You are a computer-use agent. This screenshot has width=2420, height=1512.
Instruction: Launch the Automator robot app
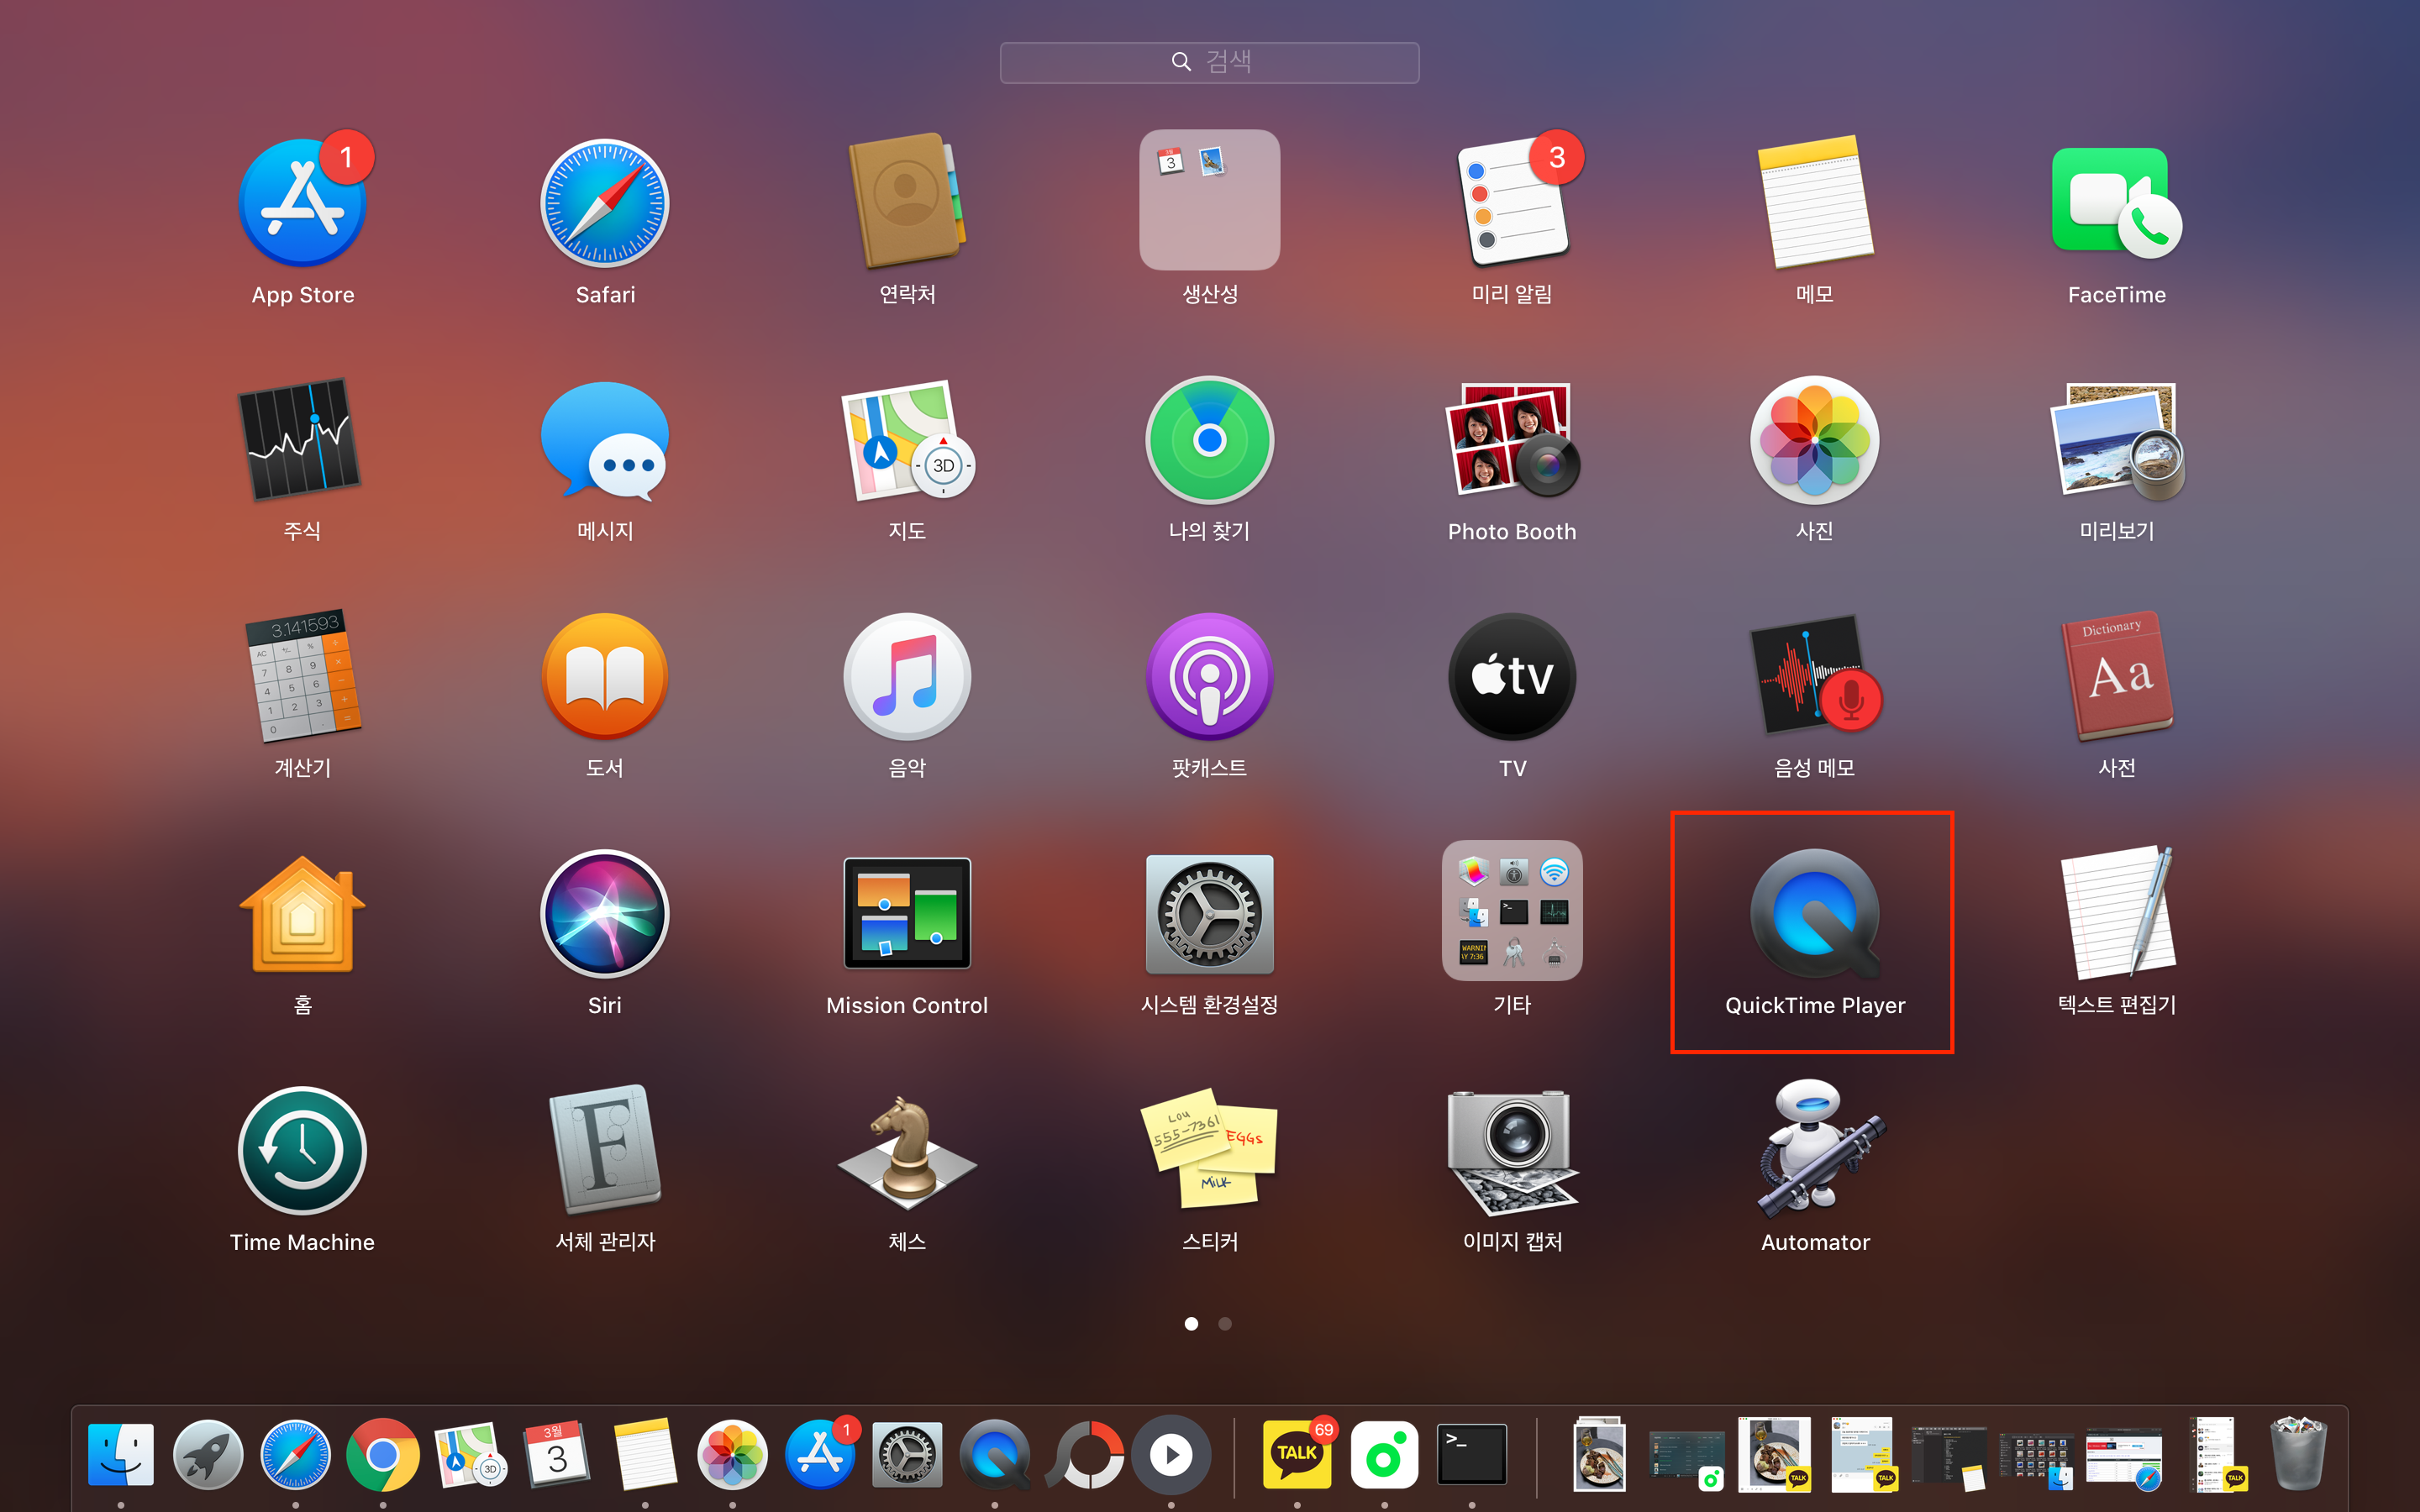(x=1814, y=1150)
